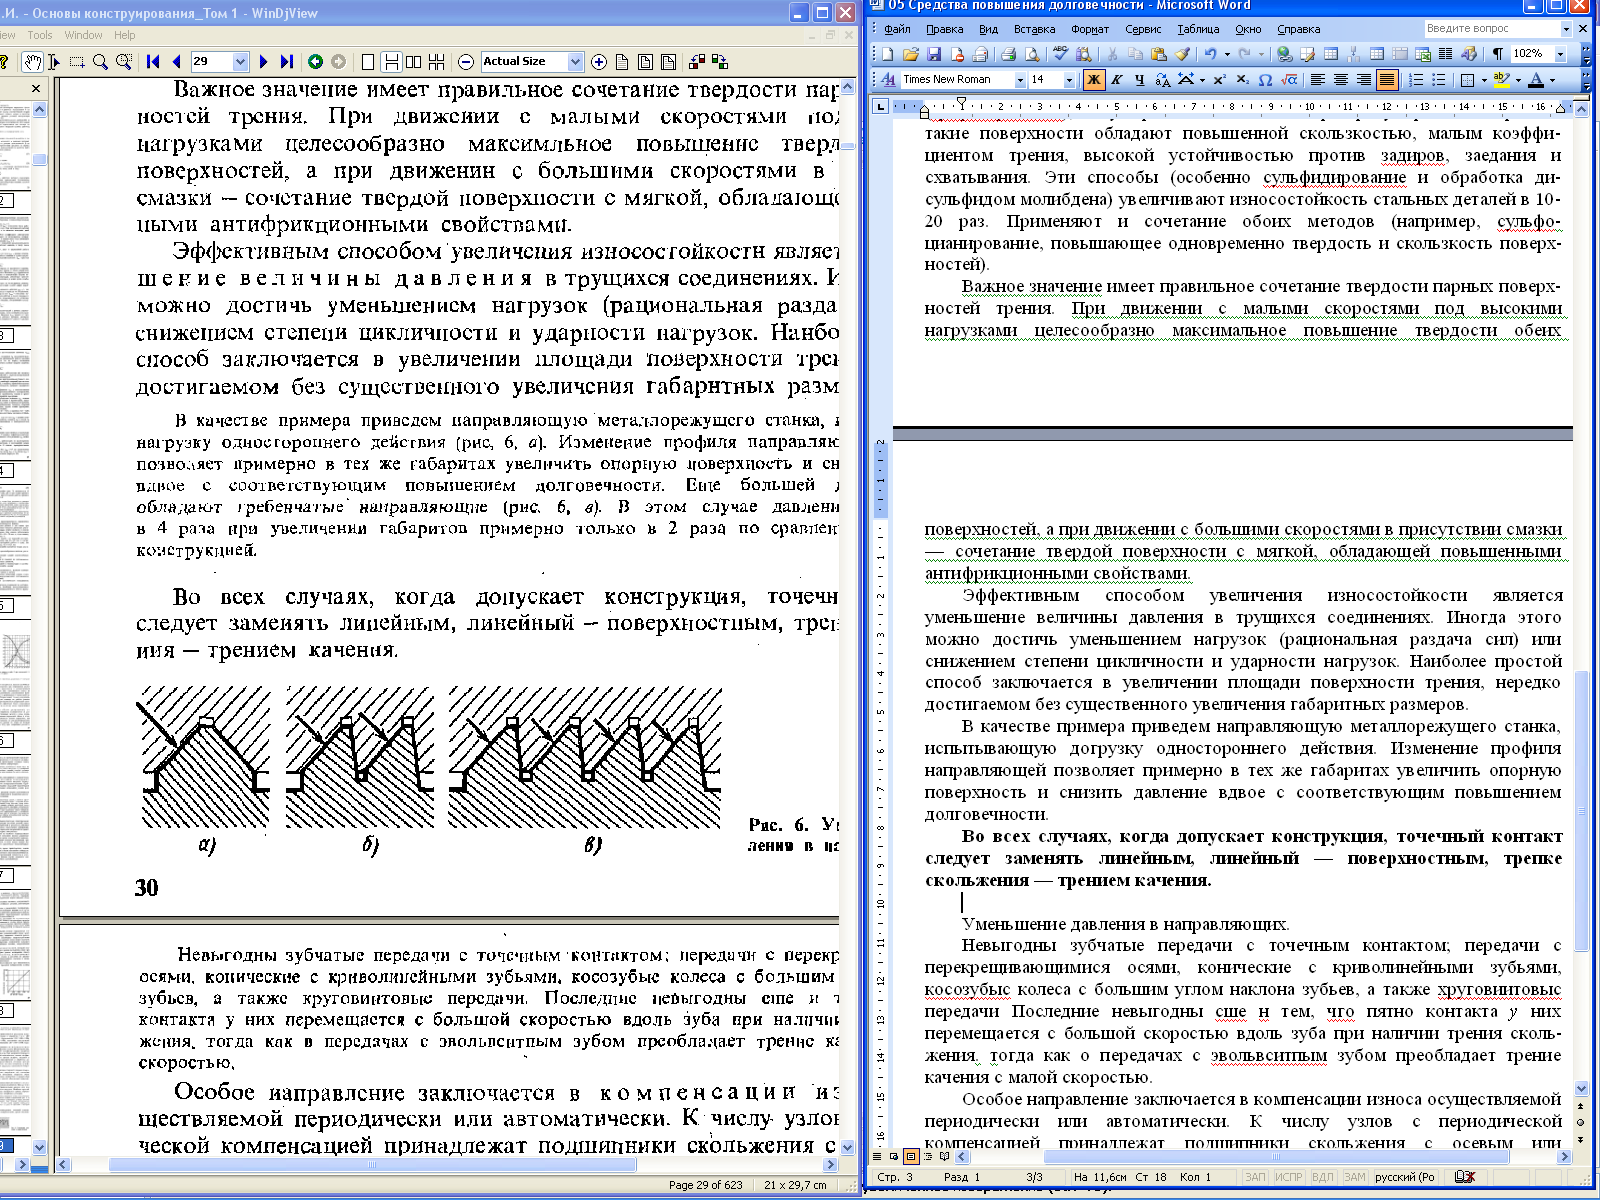
Task: Open the Вставка menu in Word
Action: tap(1034, 29)
